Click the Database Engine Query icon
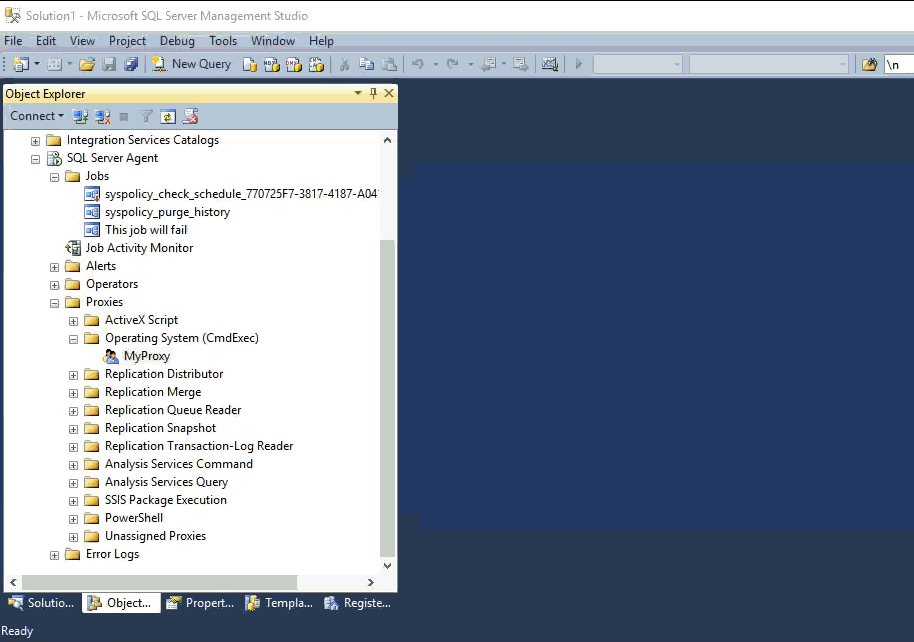The width and height of the screenshot is (914, 642). click(x=250, y=64)
